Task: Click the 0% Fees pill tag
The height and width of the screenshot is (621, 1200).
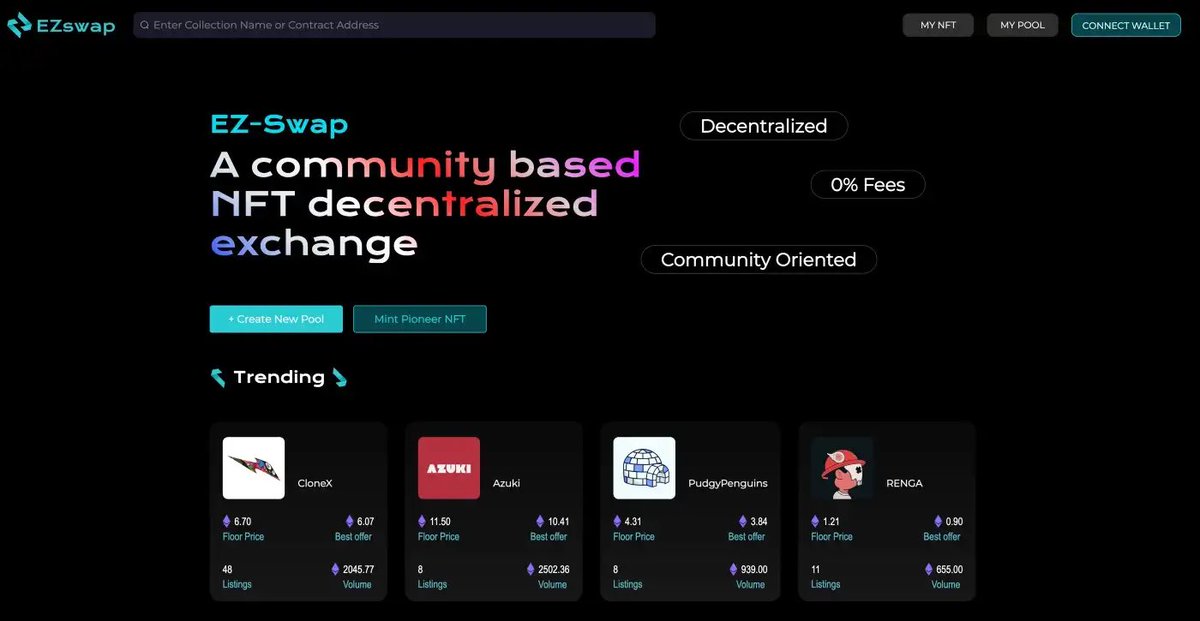Action: click(x=868, y=185)
